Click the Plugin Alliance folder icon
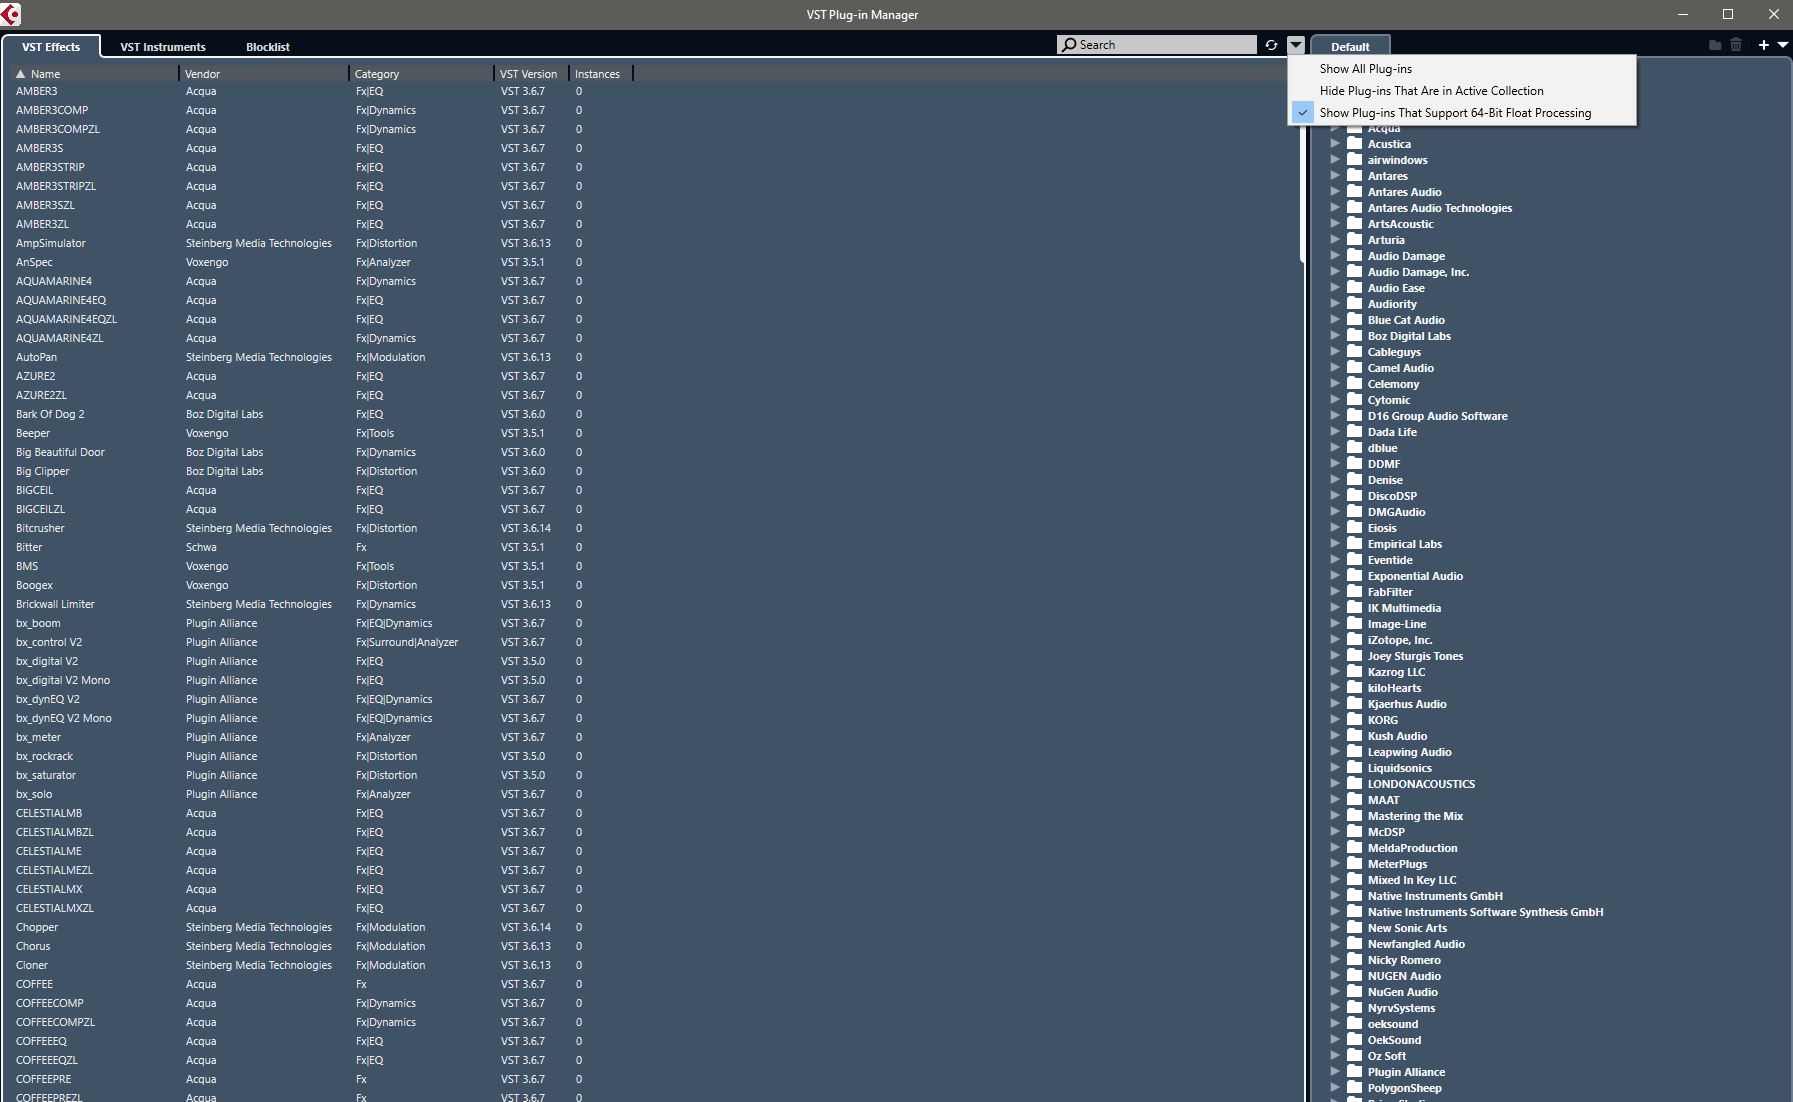1793x1102 pixels. point(1355,1071)
